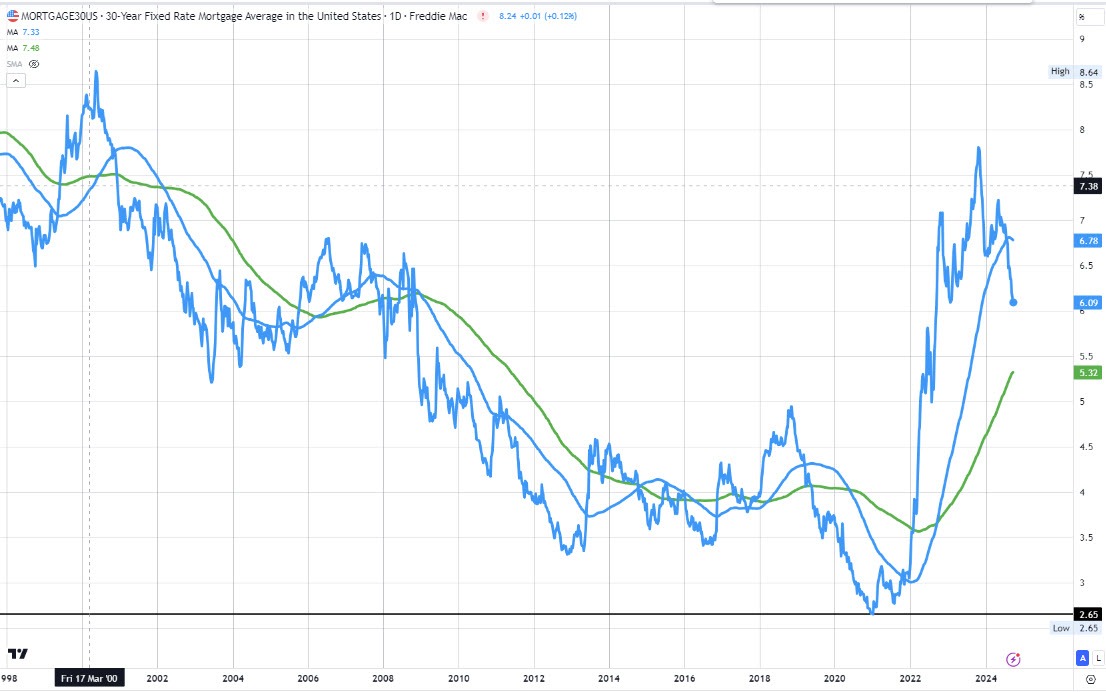Click the 2024 year on time axis
The height and width of the screenshot is (692, 1106).
[985, 679]
